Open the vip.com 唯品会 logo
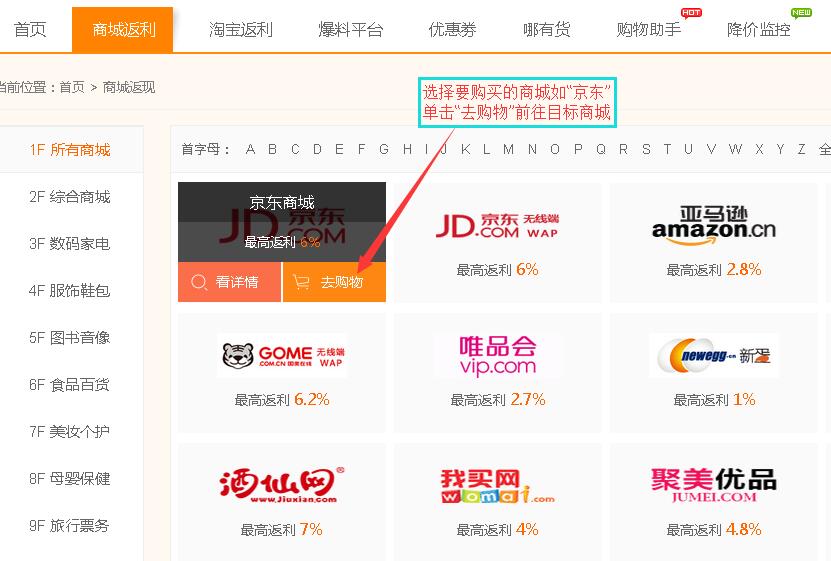831x561 pixels. click(498, 355)
